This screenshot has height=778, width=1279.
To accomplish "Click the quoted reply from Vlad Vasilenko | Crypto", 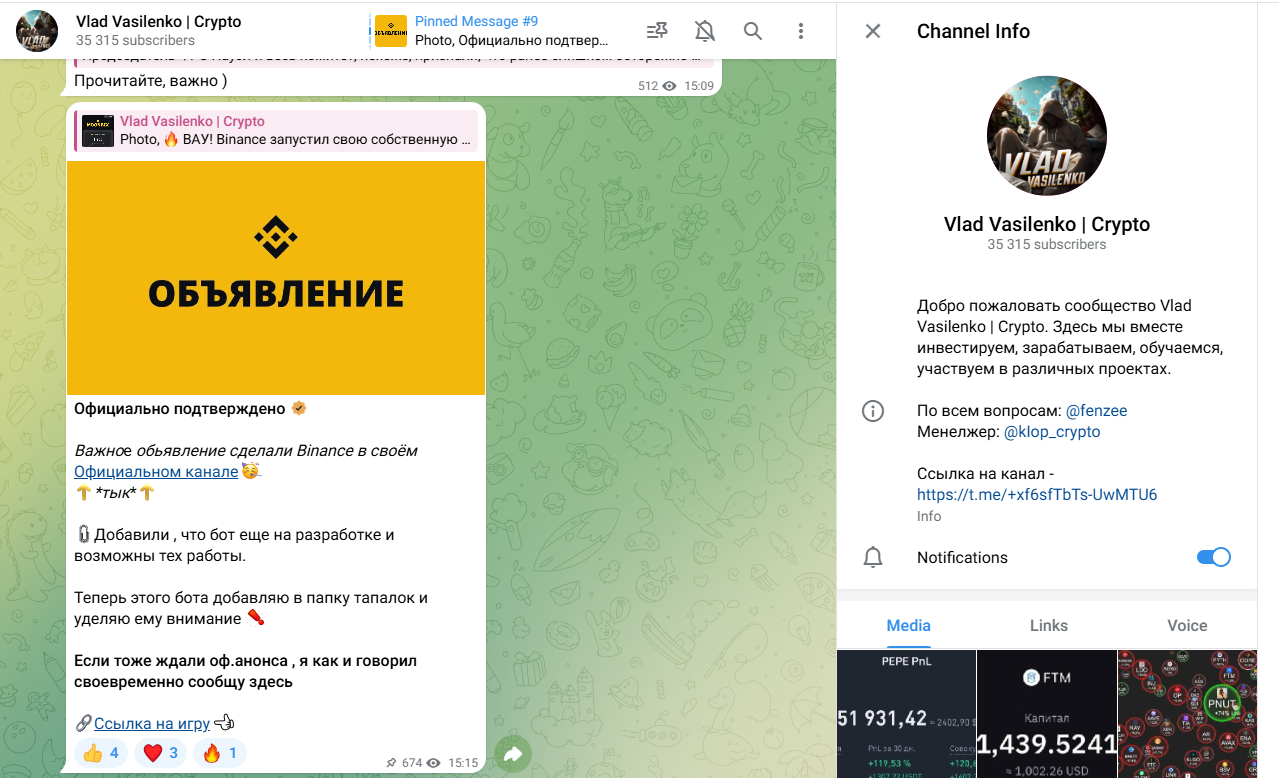I will 276,131.
